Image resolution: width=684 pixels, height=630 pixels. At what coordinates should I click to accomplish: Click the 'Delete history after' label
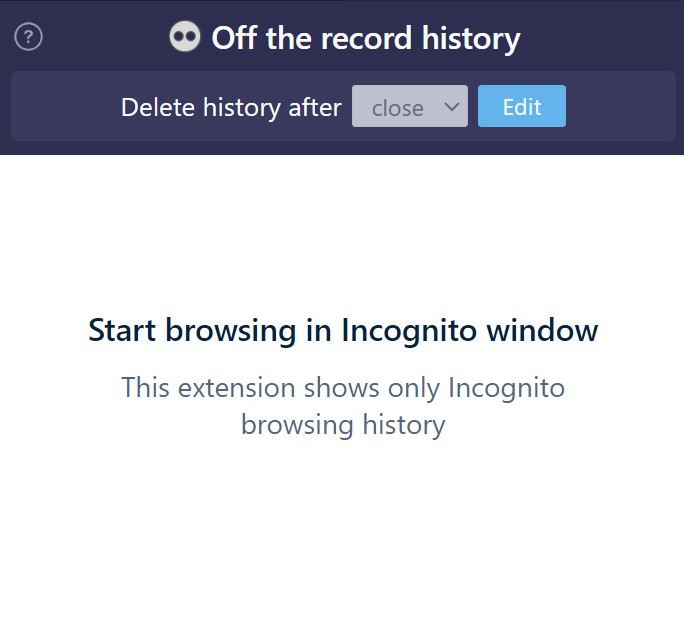[x=231, y=107]
